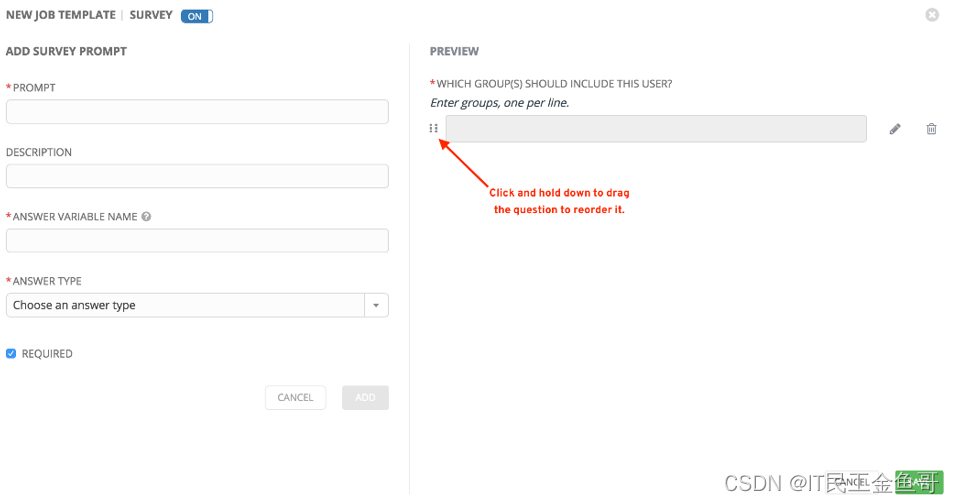Select the Choose an answer type combo box

[197, 305]
